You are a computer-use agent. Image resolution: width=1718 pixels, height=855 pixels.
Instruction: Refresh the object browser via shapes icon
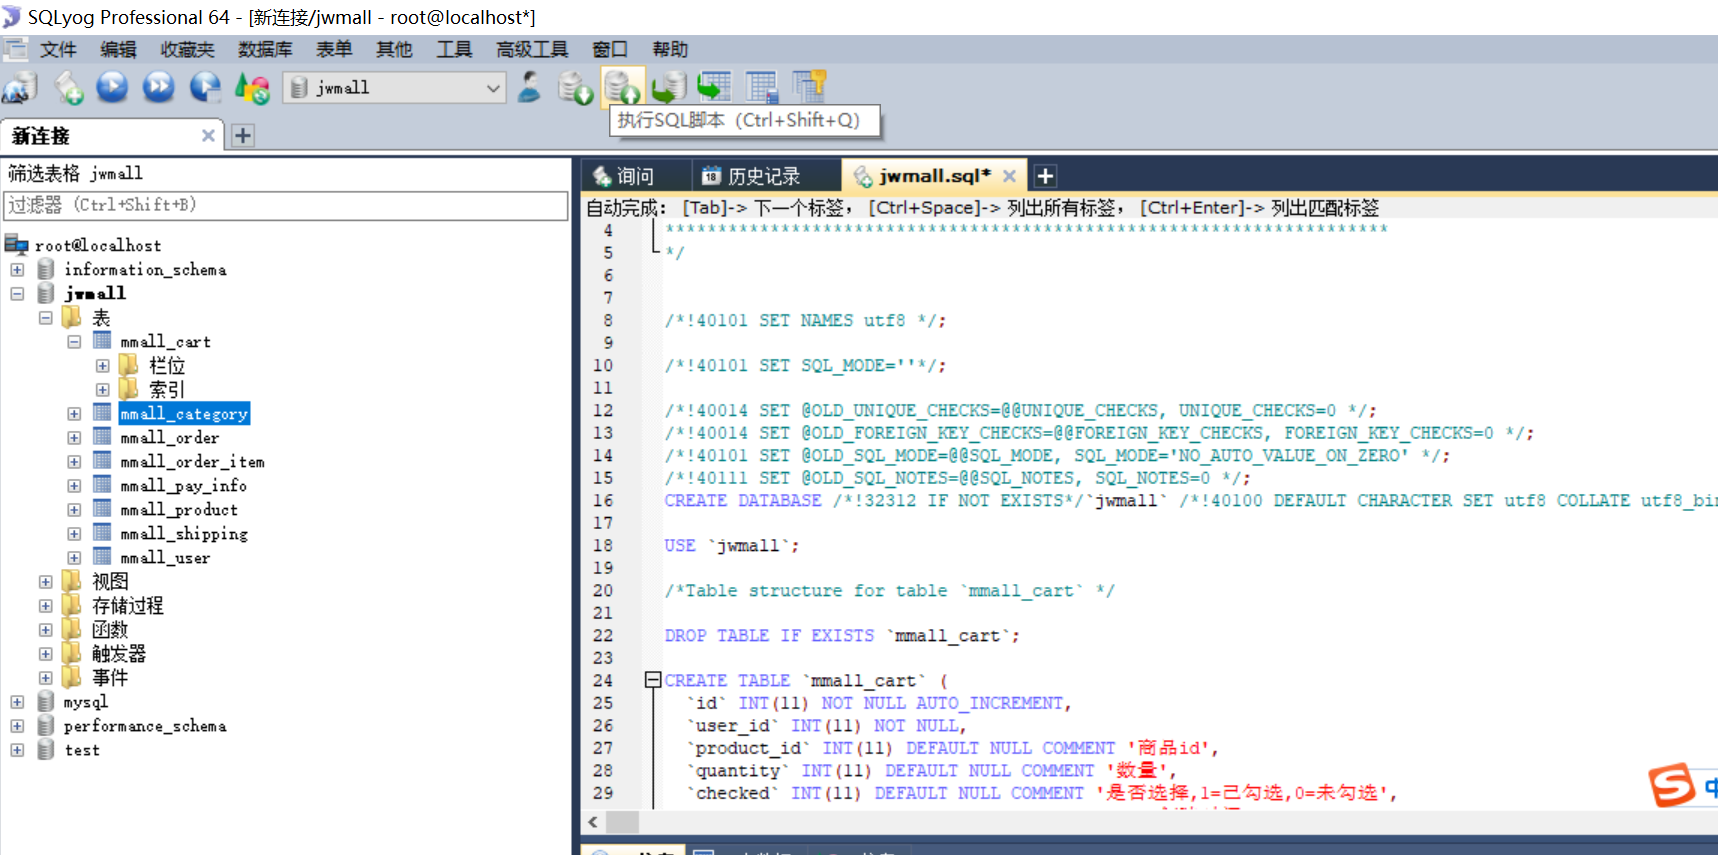(252, 88)
